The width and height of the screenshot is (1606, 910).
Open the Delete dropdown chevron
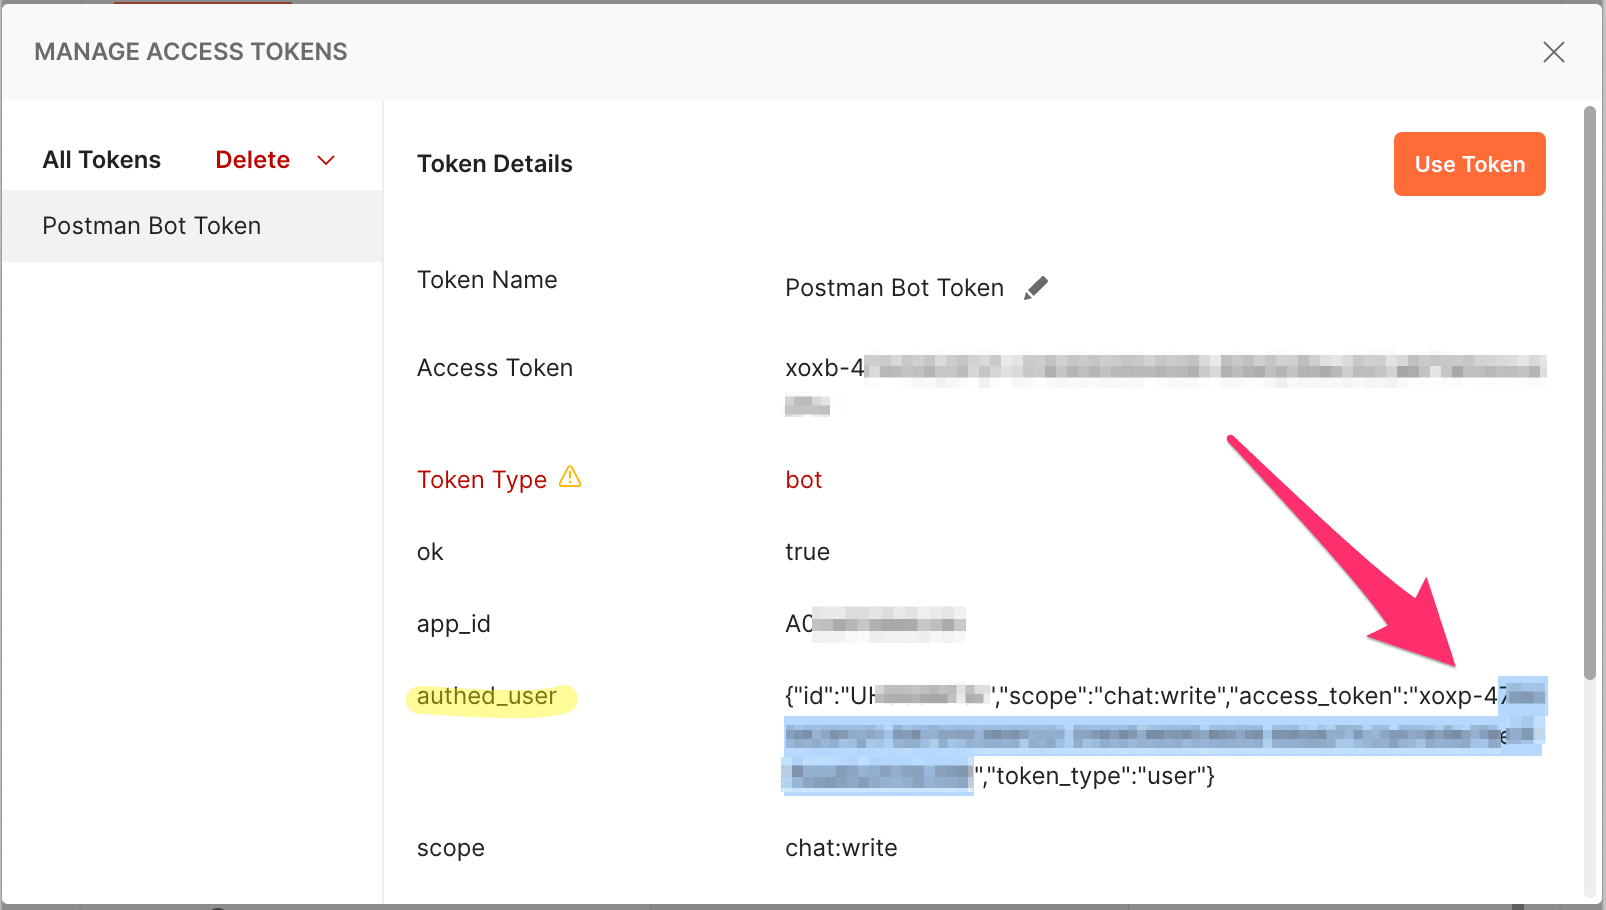coord(326,159)
